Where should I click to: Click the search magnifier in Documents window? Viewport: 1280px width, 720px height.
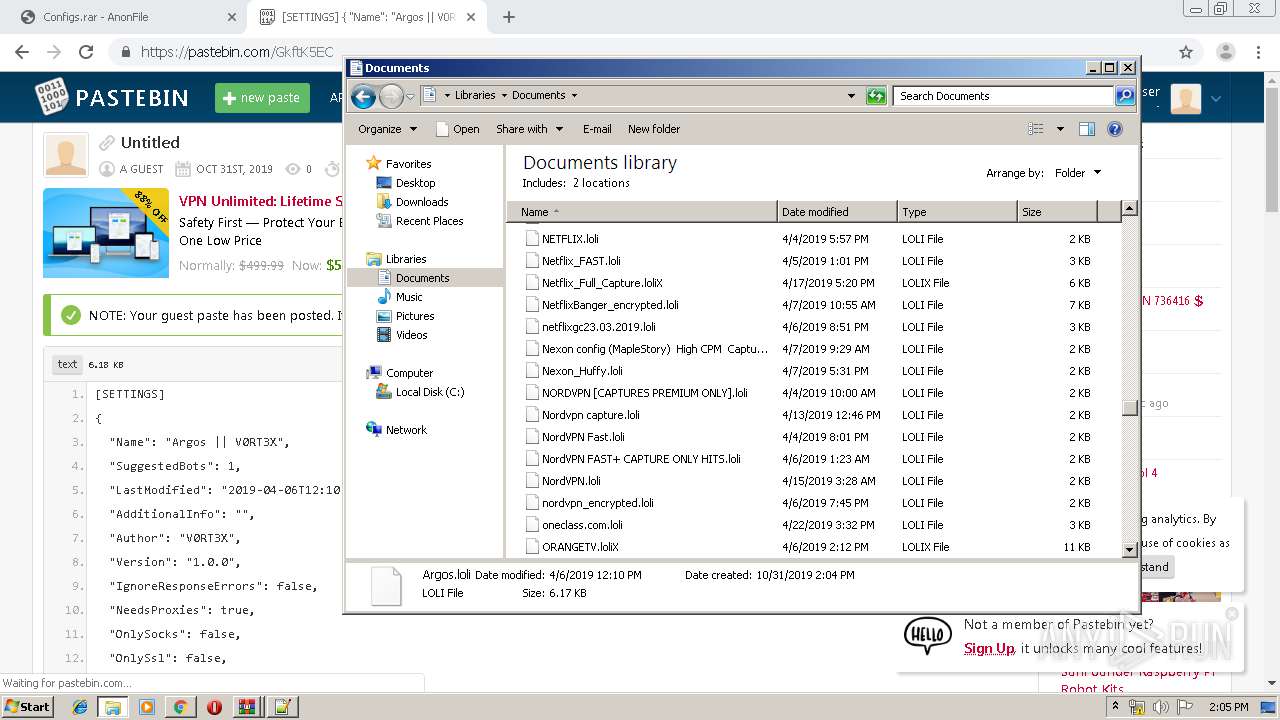[1125, 96]
